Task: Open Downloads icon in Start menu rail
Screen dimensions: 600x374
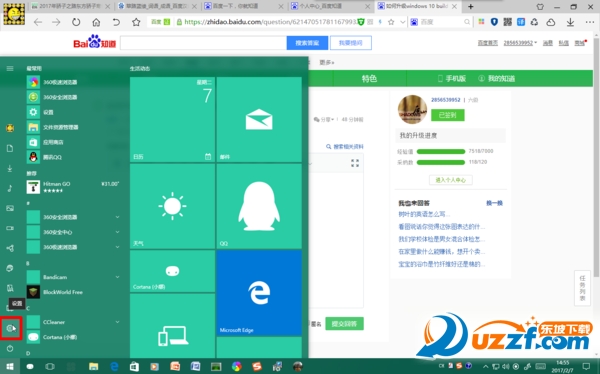Action: tap(10, 168)
